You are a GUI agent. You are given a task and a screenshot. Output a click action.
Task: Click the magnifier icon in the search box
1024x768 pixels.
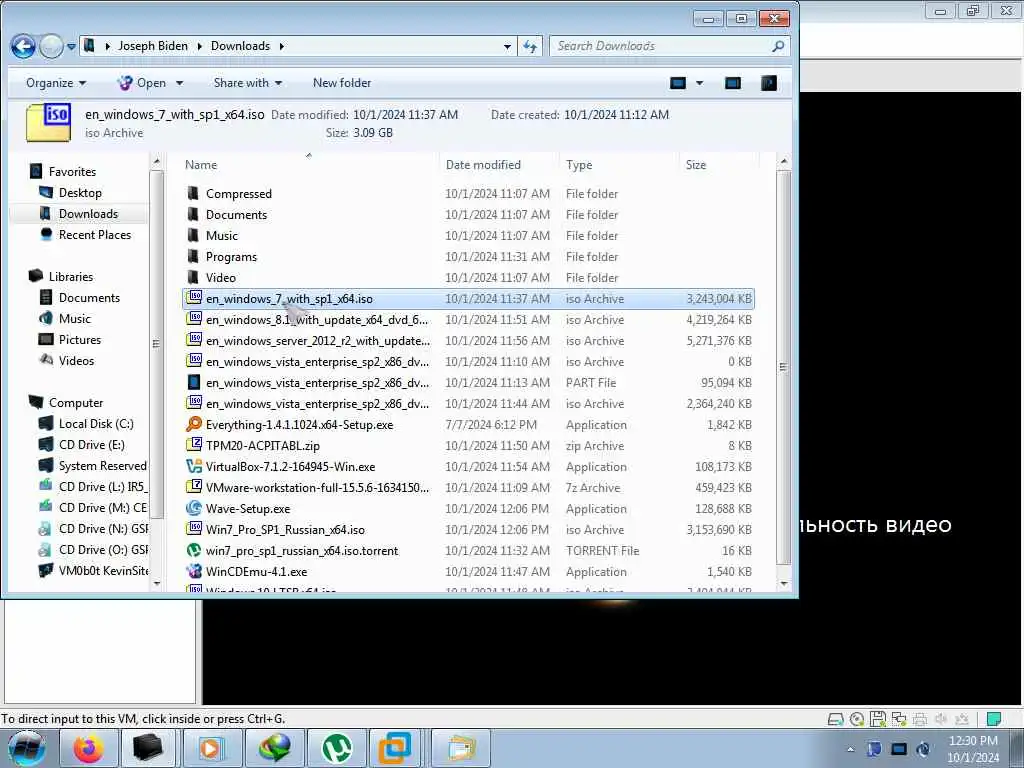(778, 46)
